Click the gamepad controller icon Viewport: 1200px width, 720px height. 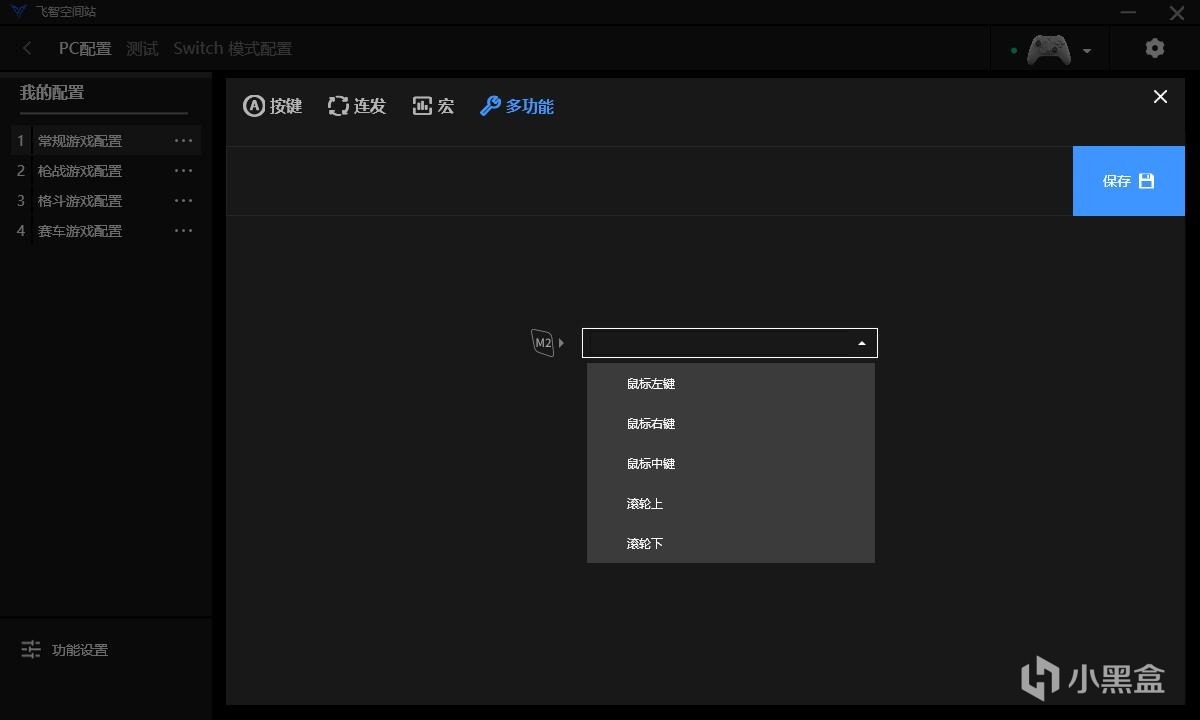pyautogui.click(x=1048, y=49)
